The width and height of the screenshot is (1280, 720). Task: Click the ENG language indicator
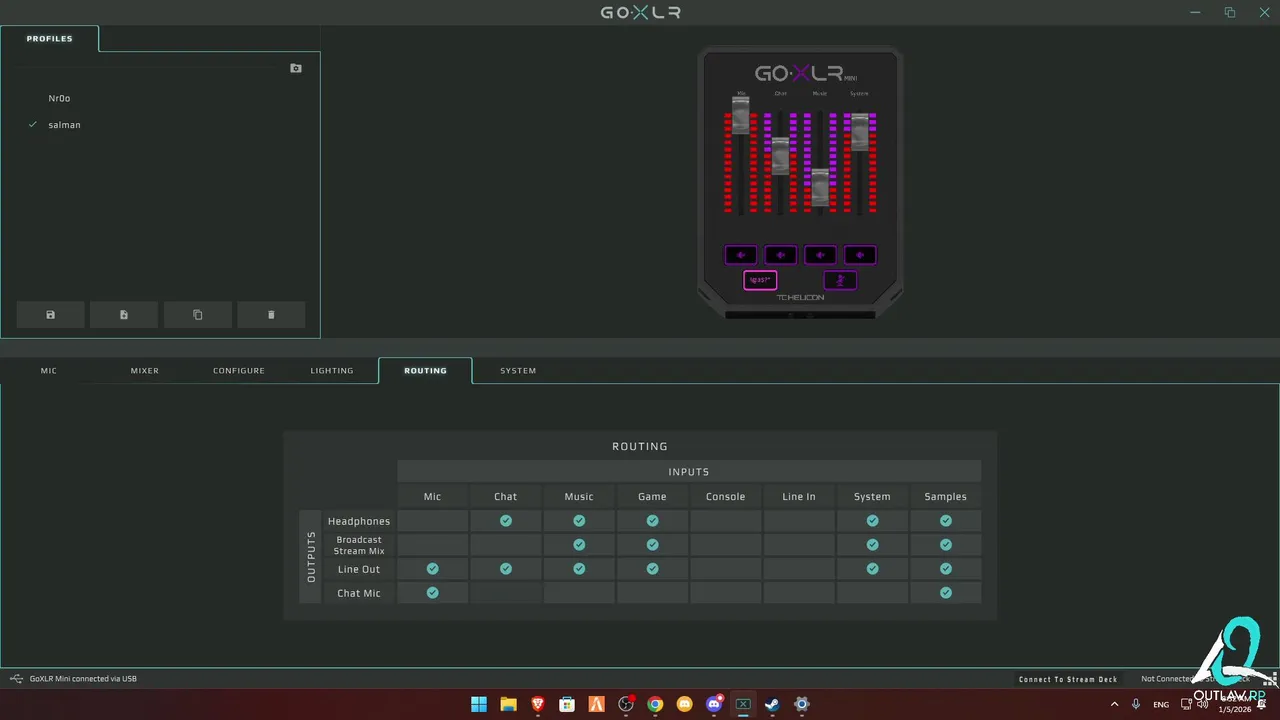tap(1161, 705)
